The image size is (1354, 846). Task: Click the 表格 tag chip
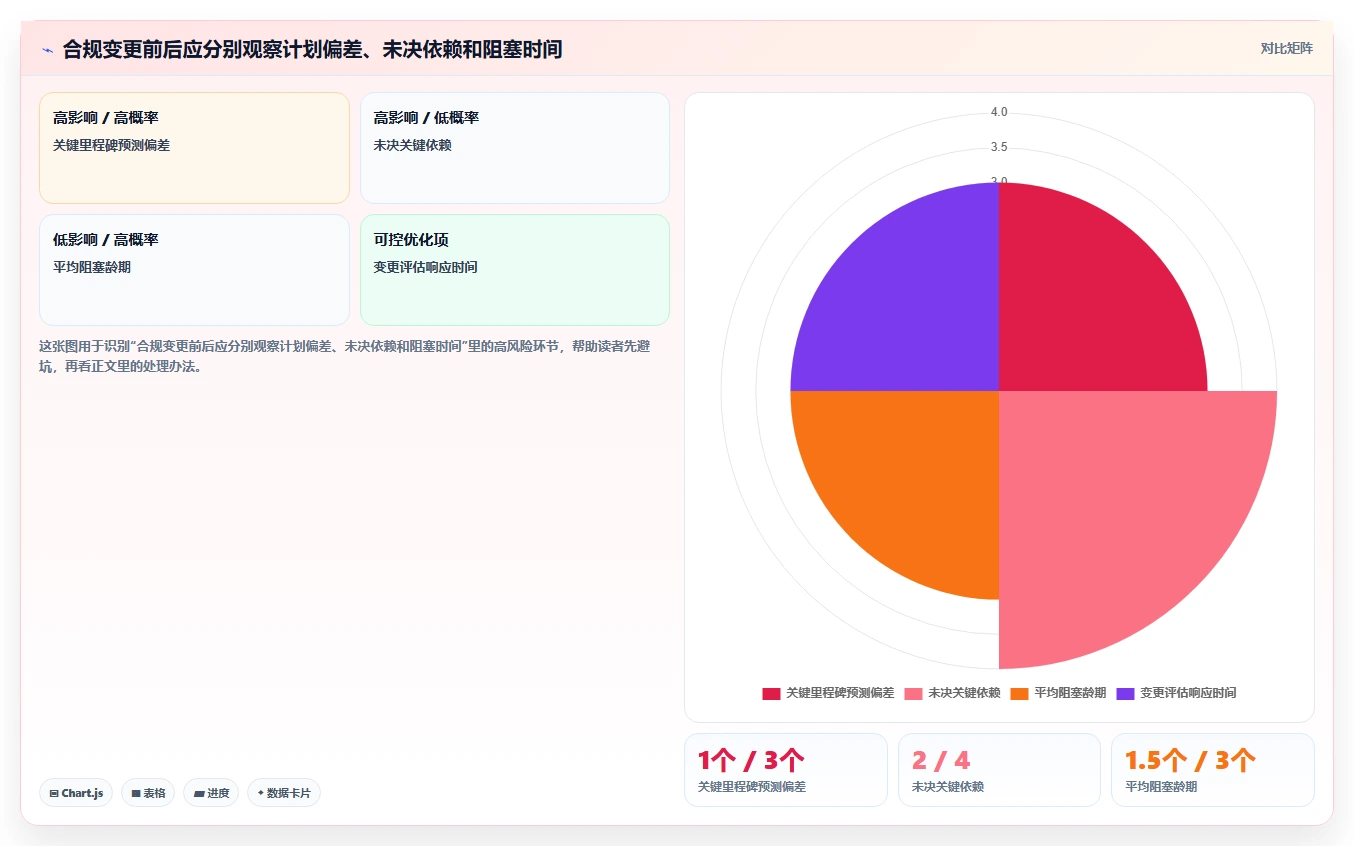pyautogui.click(x=148, y=793)
